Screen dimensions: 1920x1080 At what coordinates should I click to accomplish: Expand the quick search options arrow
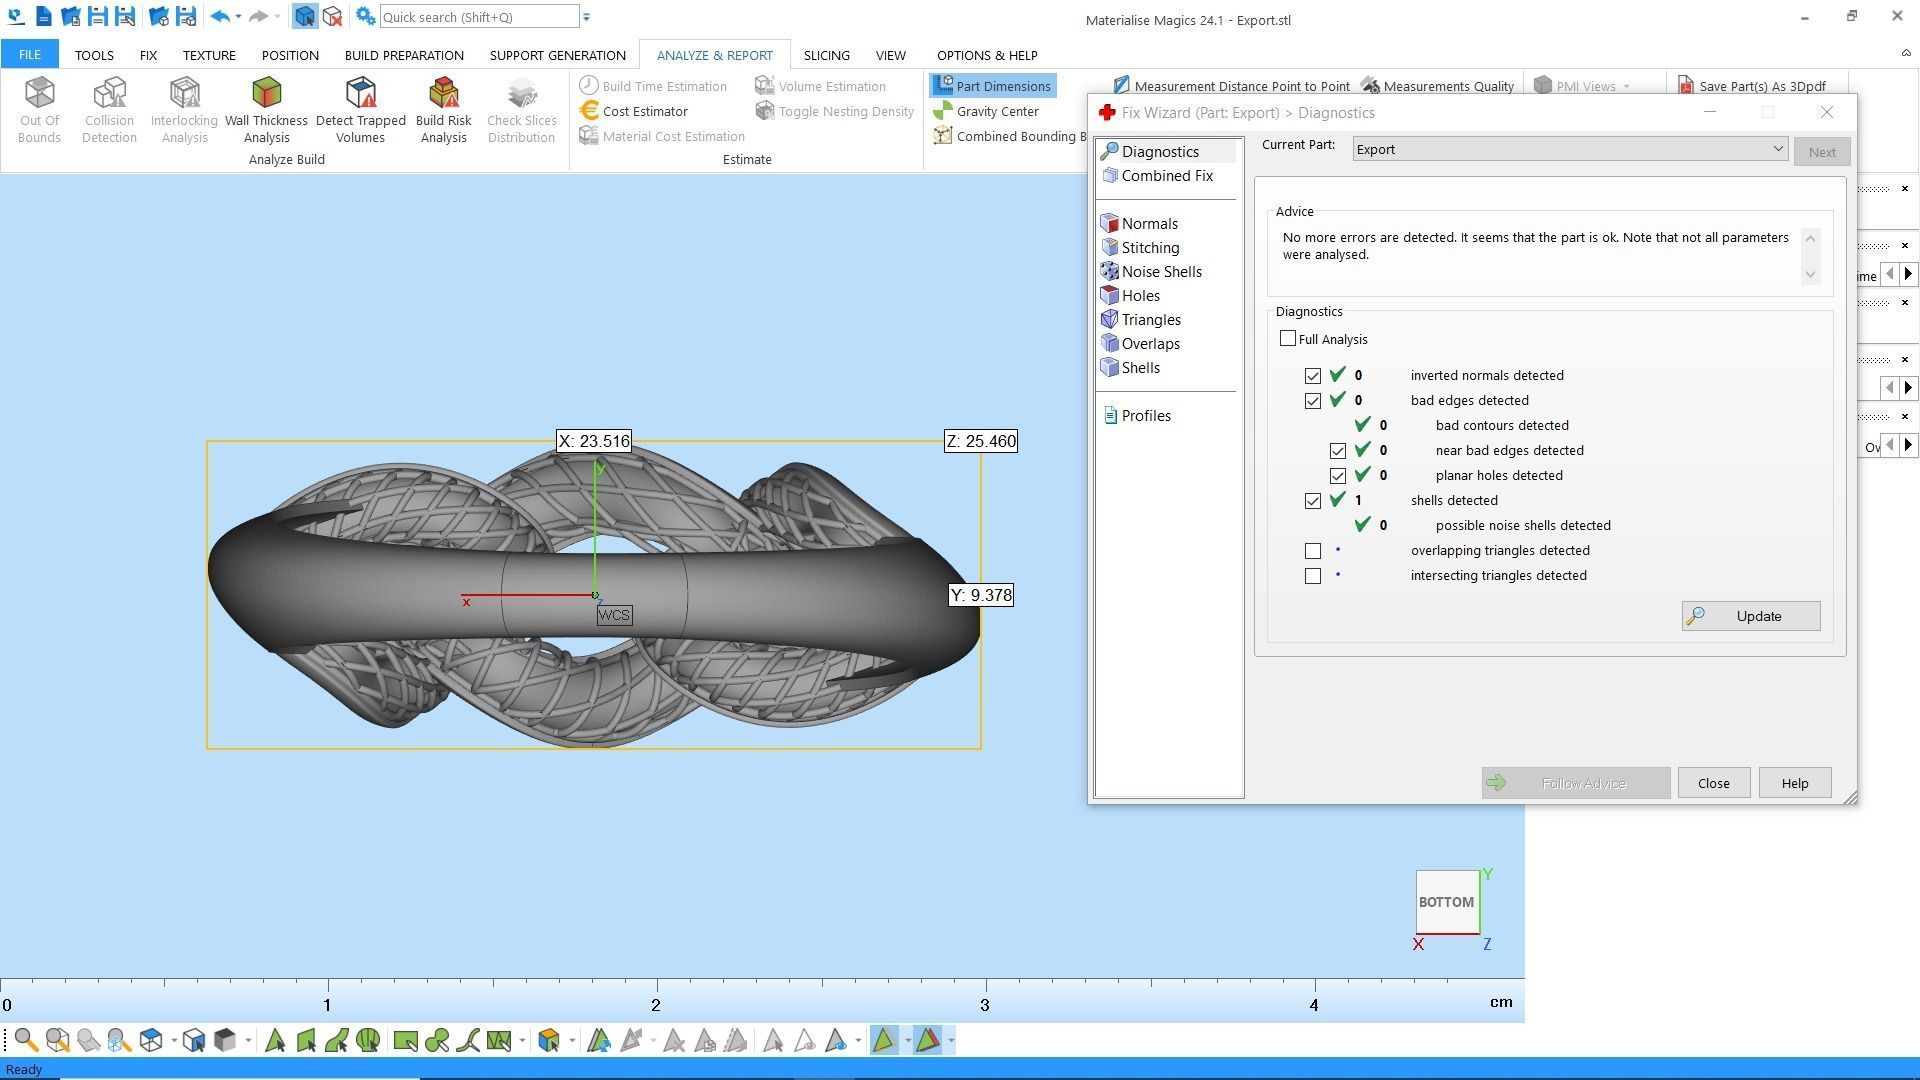point(587,17)
